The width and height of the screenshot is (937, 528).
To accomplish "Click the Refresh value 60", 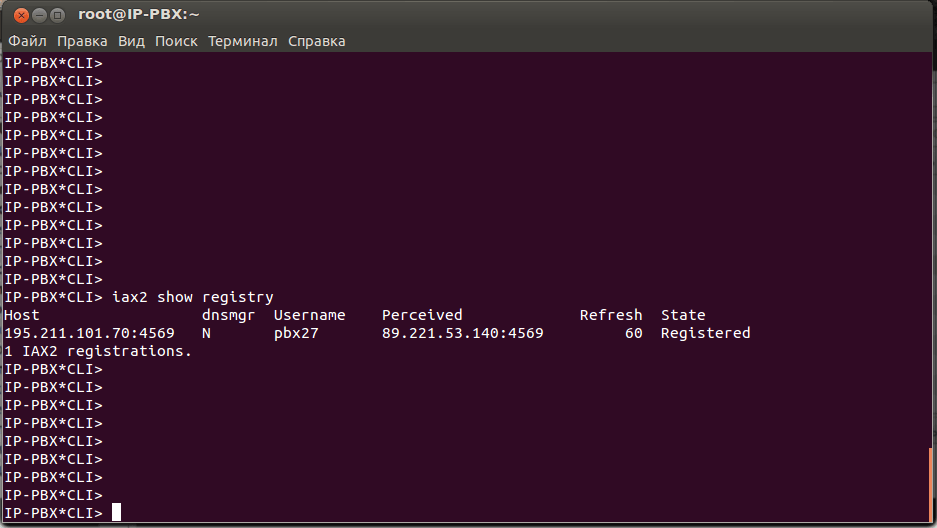I will pyautogui.click(x=633, y=333).
